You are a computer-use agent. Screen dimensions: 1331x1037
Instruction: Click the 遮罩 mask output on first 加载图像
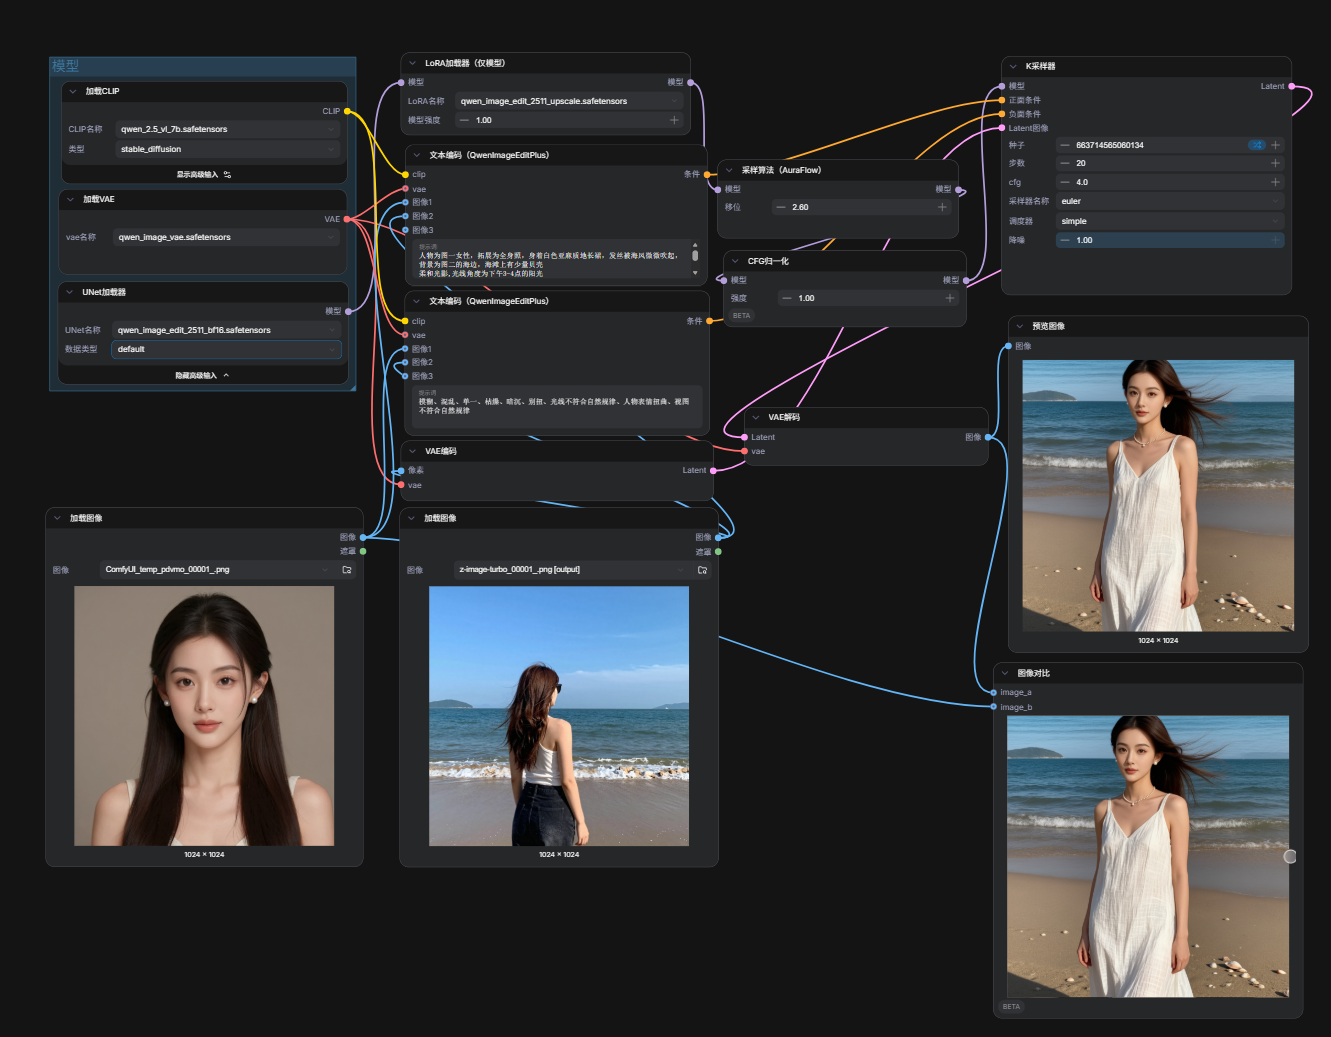click(x=363, y=551)
